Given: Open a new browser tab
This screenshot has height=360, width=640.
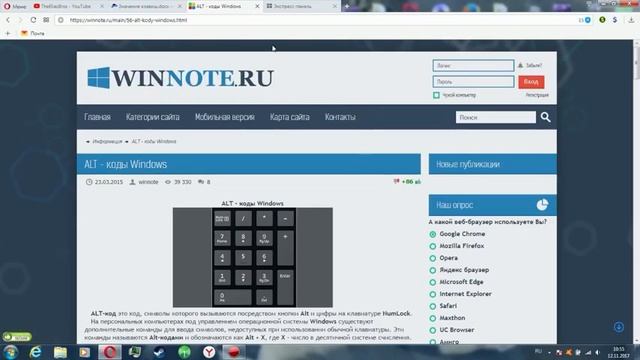Looking at the screenshot, I should coord(347,6).
